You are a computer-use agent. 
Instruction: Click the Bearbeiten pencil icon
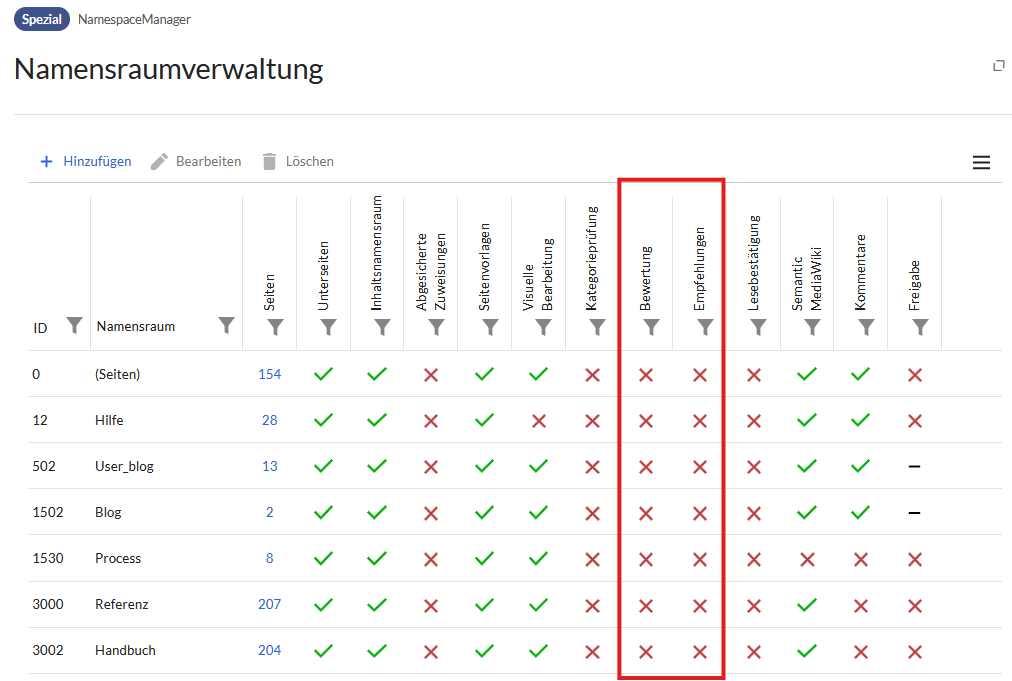160,161
